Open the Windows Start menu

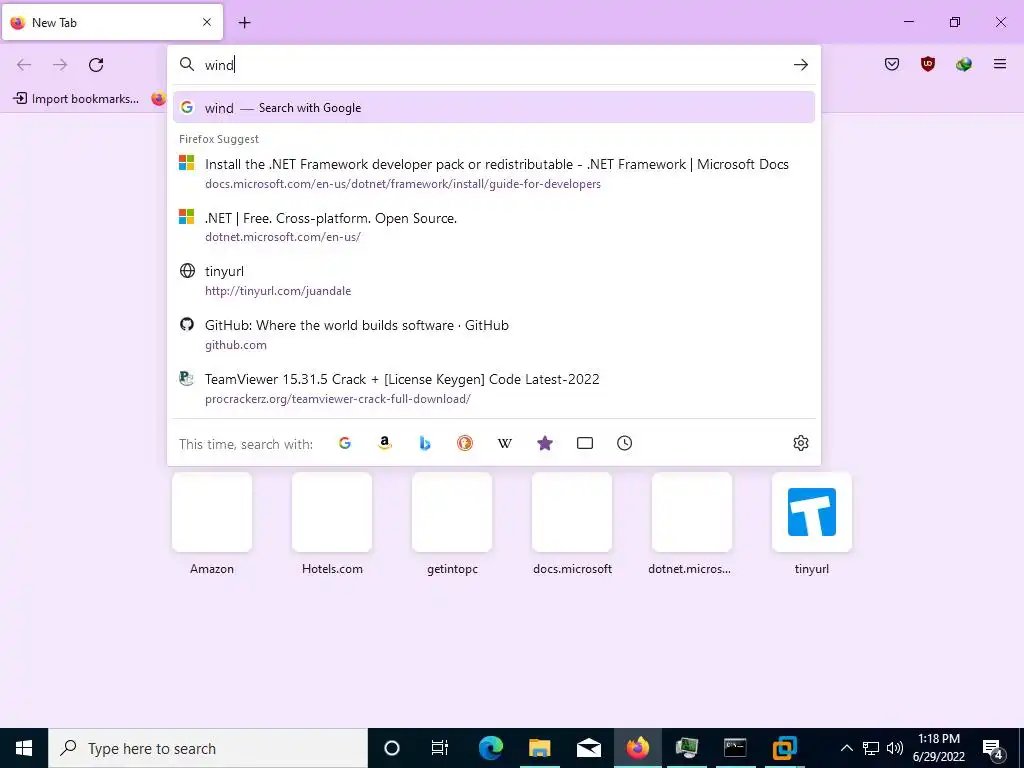tap(24, 748)
